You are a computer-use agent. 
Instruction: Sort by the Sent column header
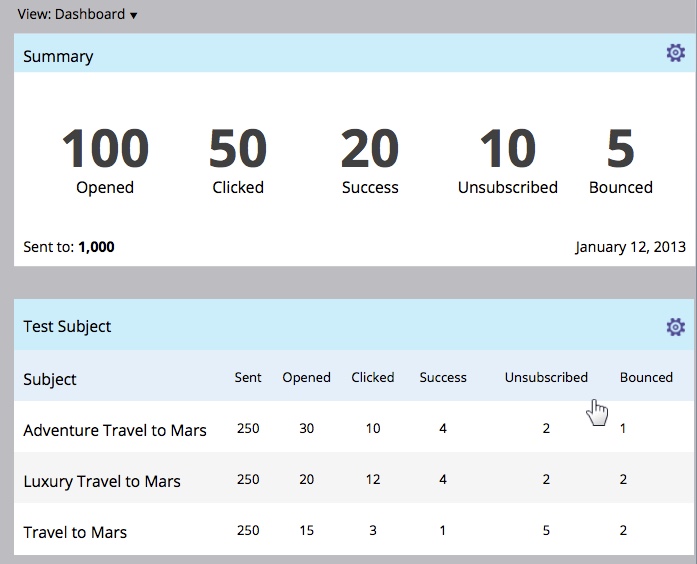tap(248, 377)
